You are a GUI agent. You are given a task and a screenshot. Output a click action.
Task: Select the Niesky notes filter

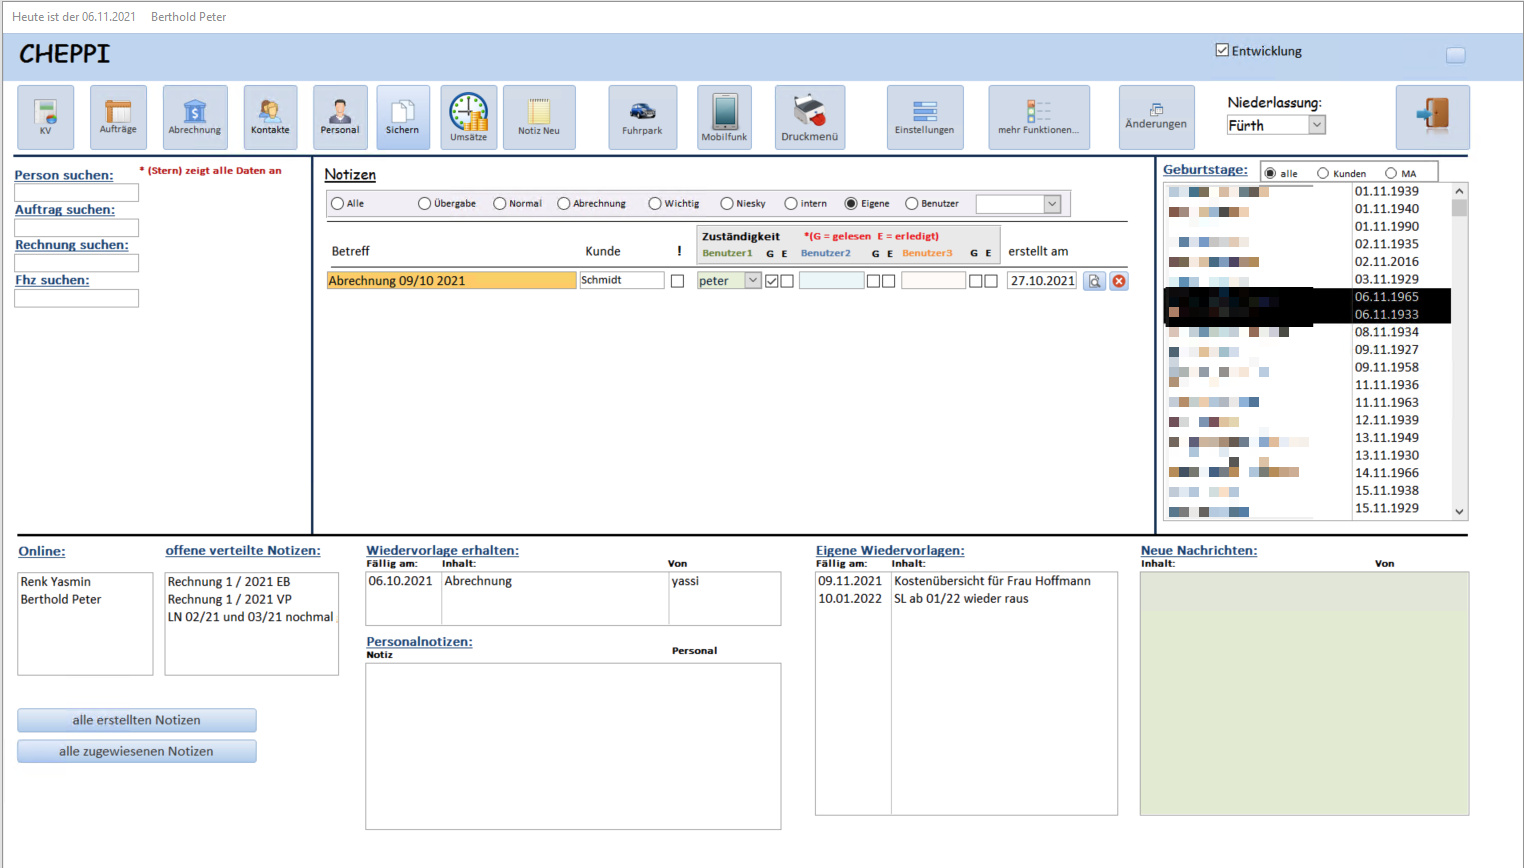point(727,203)
